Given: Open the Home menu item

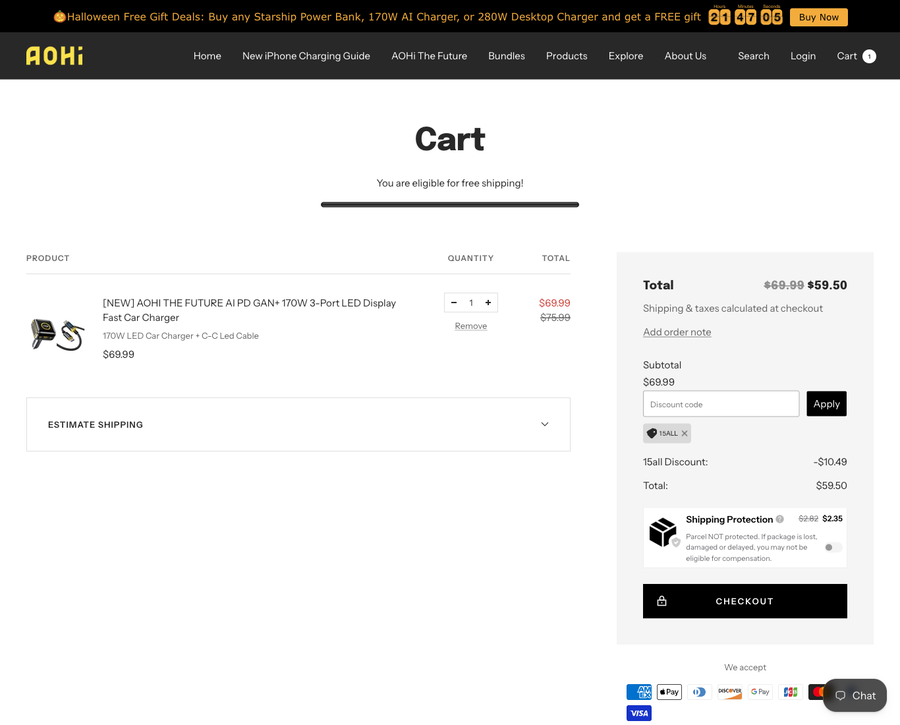Looking at the screenshot, I should [x=207, y=56].
